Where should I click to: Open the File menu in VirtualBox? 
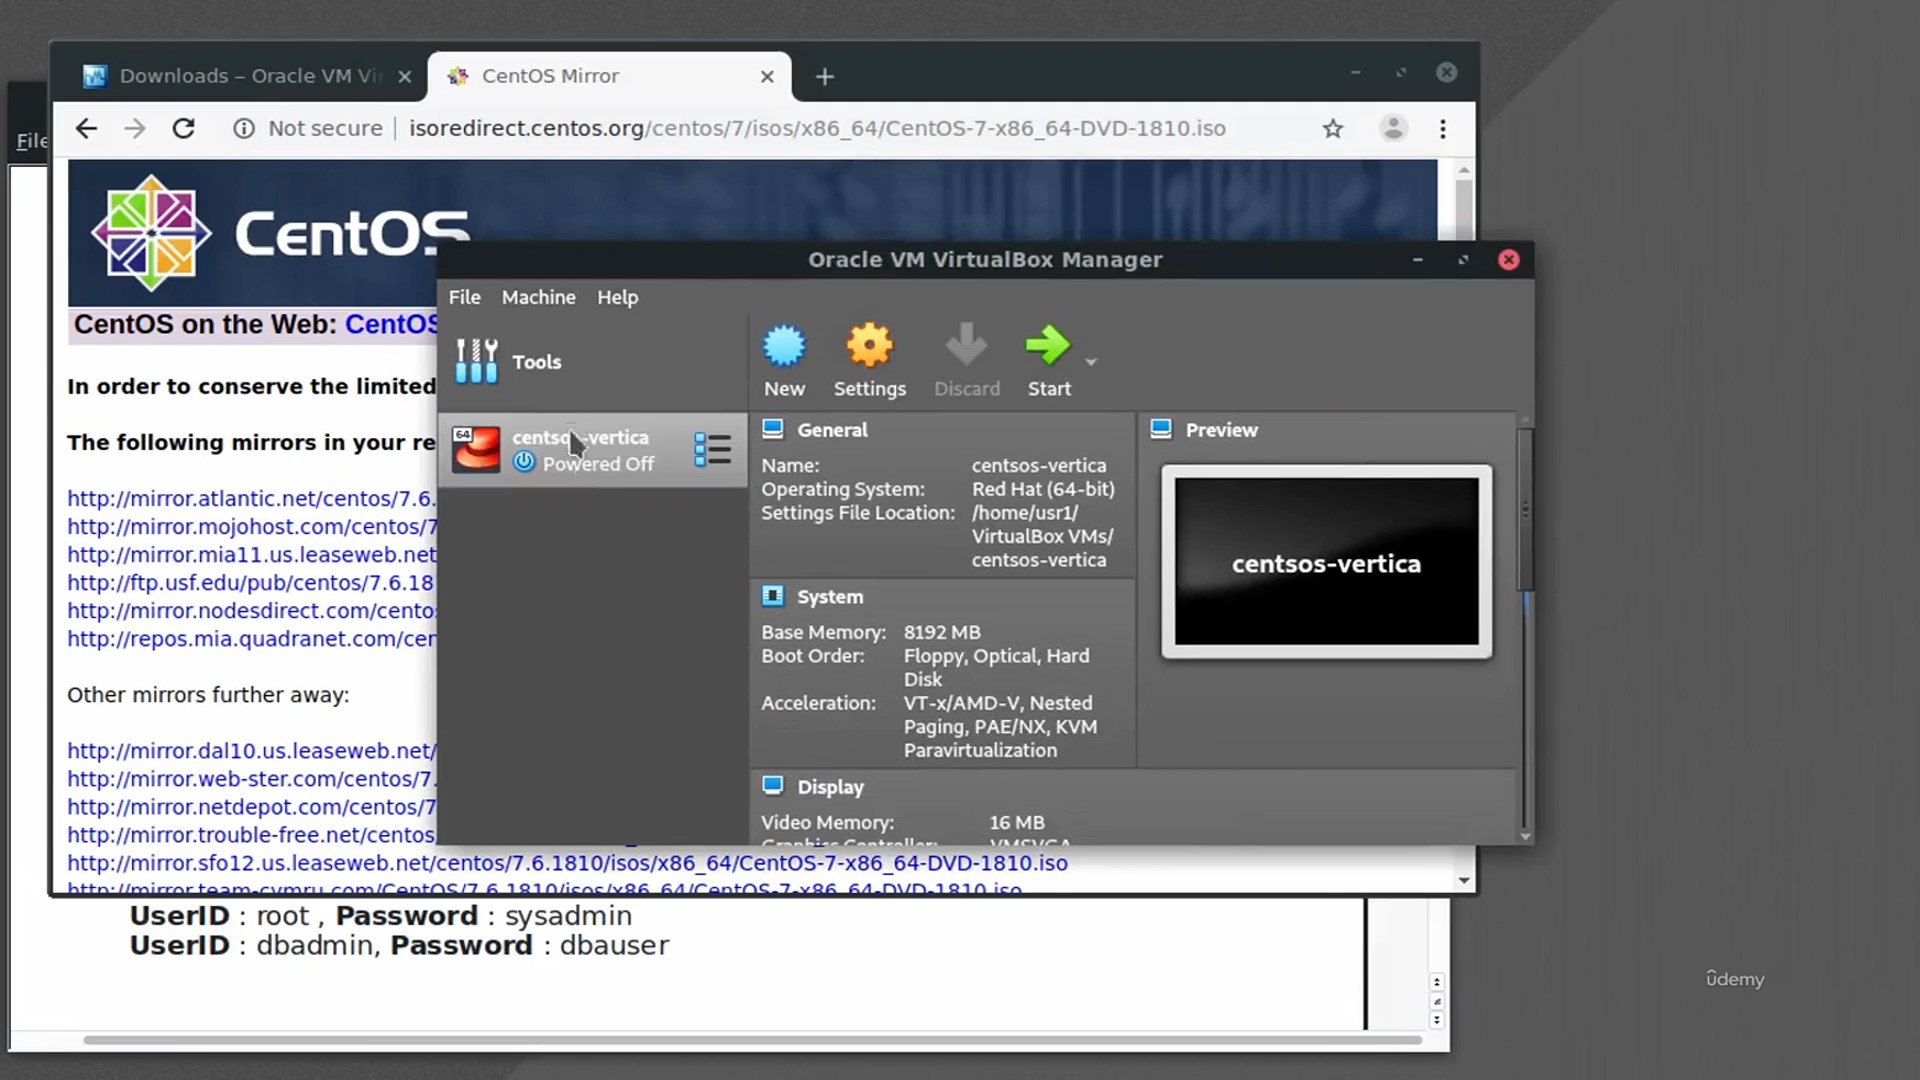(x=464, y=297)
